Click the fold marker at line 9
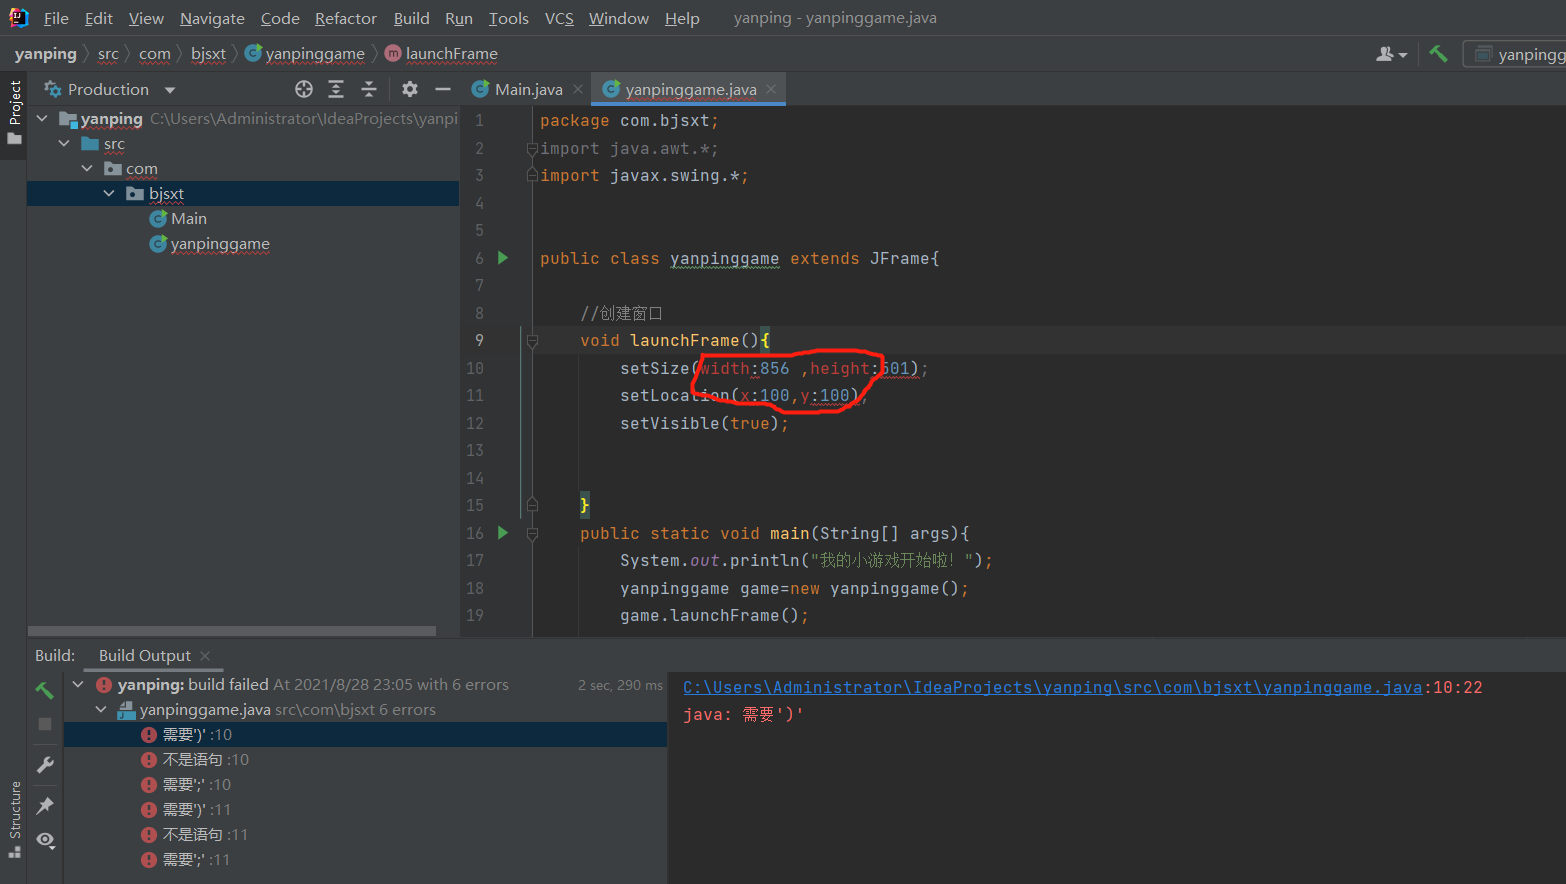The image size is (1566, 884). click(532, 341)
